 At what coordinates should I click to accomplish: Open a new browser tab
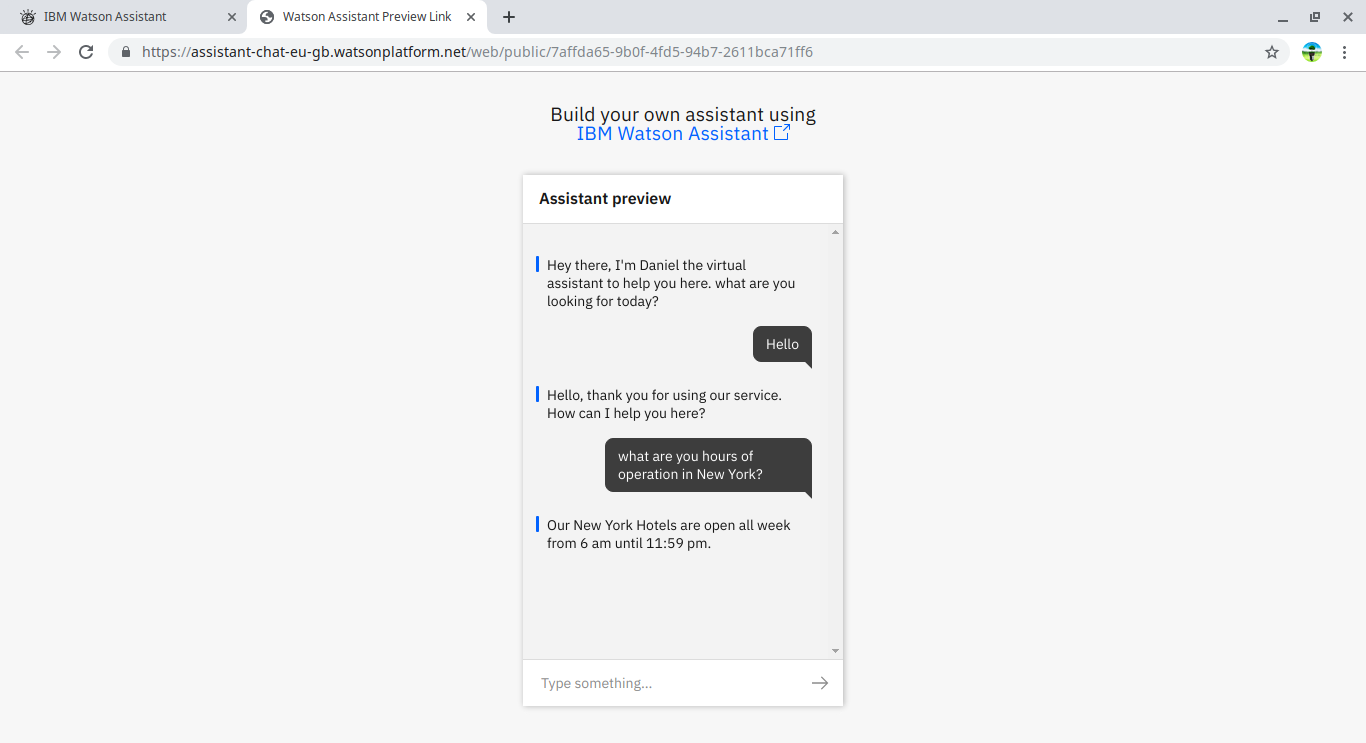click(509, 17)
